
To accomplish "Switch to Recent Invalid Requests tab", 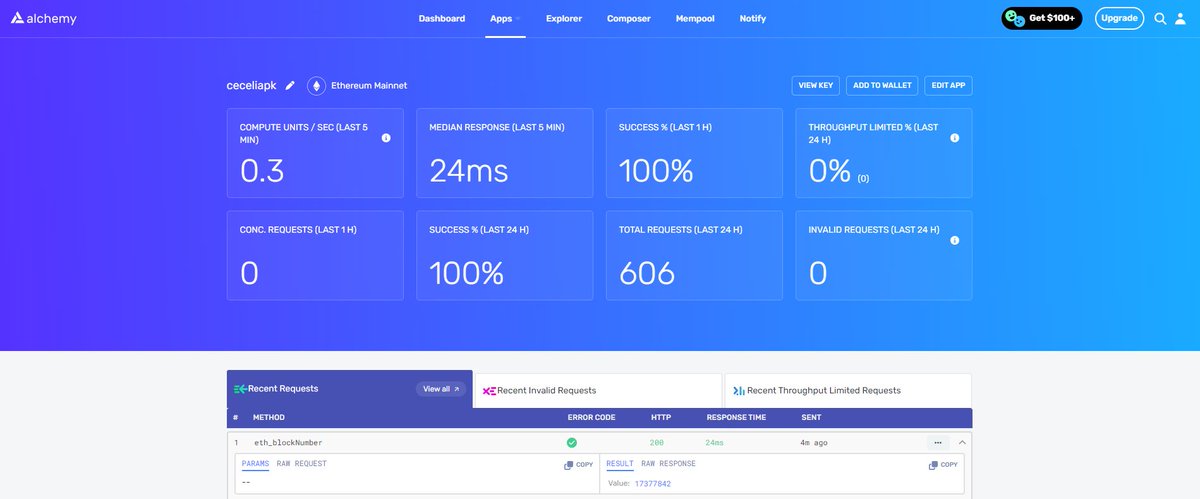I will [597, 391].
